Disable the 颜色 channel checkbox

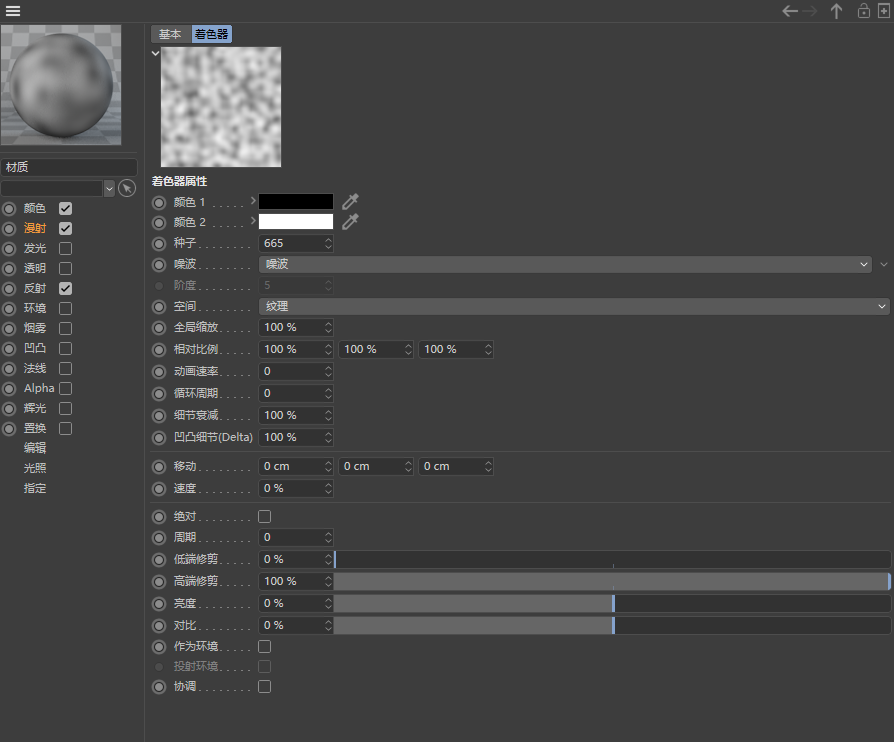point(66,209)
